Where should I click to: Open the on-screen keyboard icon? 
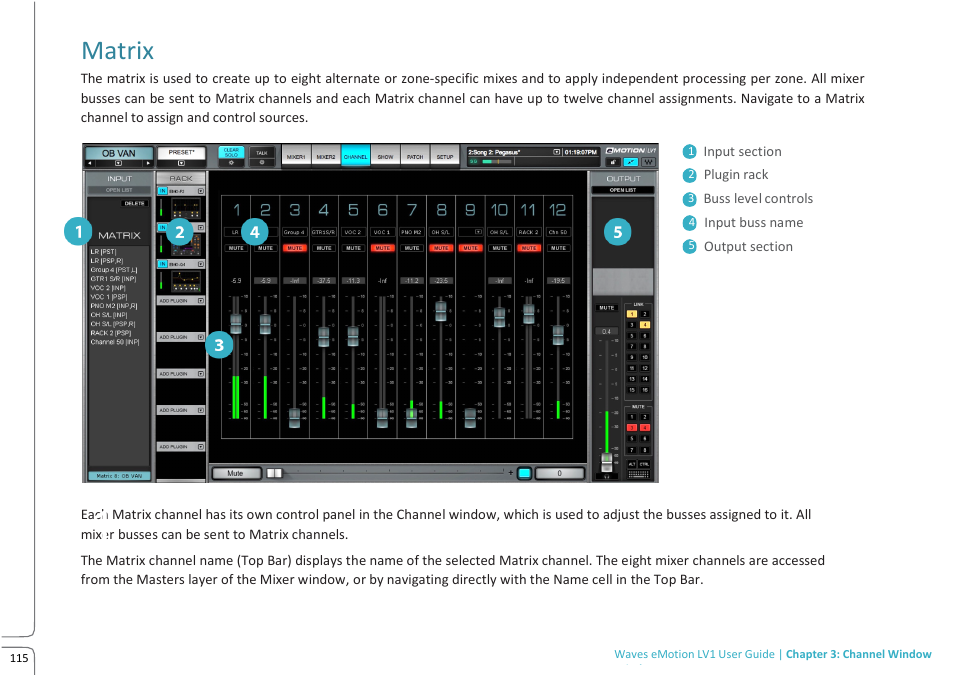(x=638, y=474)
